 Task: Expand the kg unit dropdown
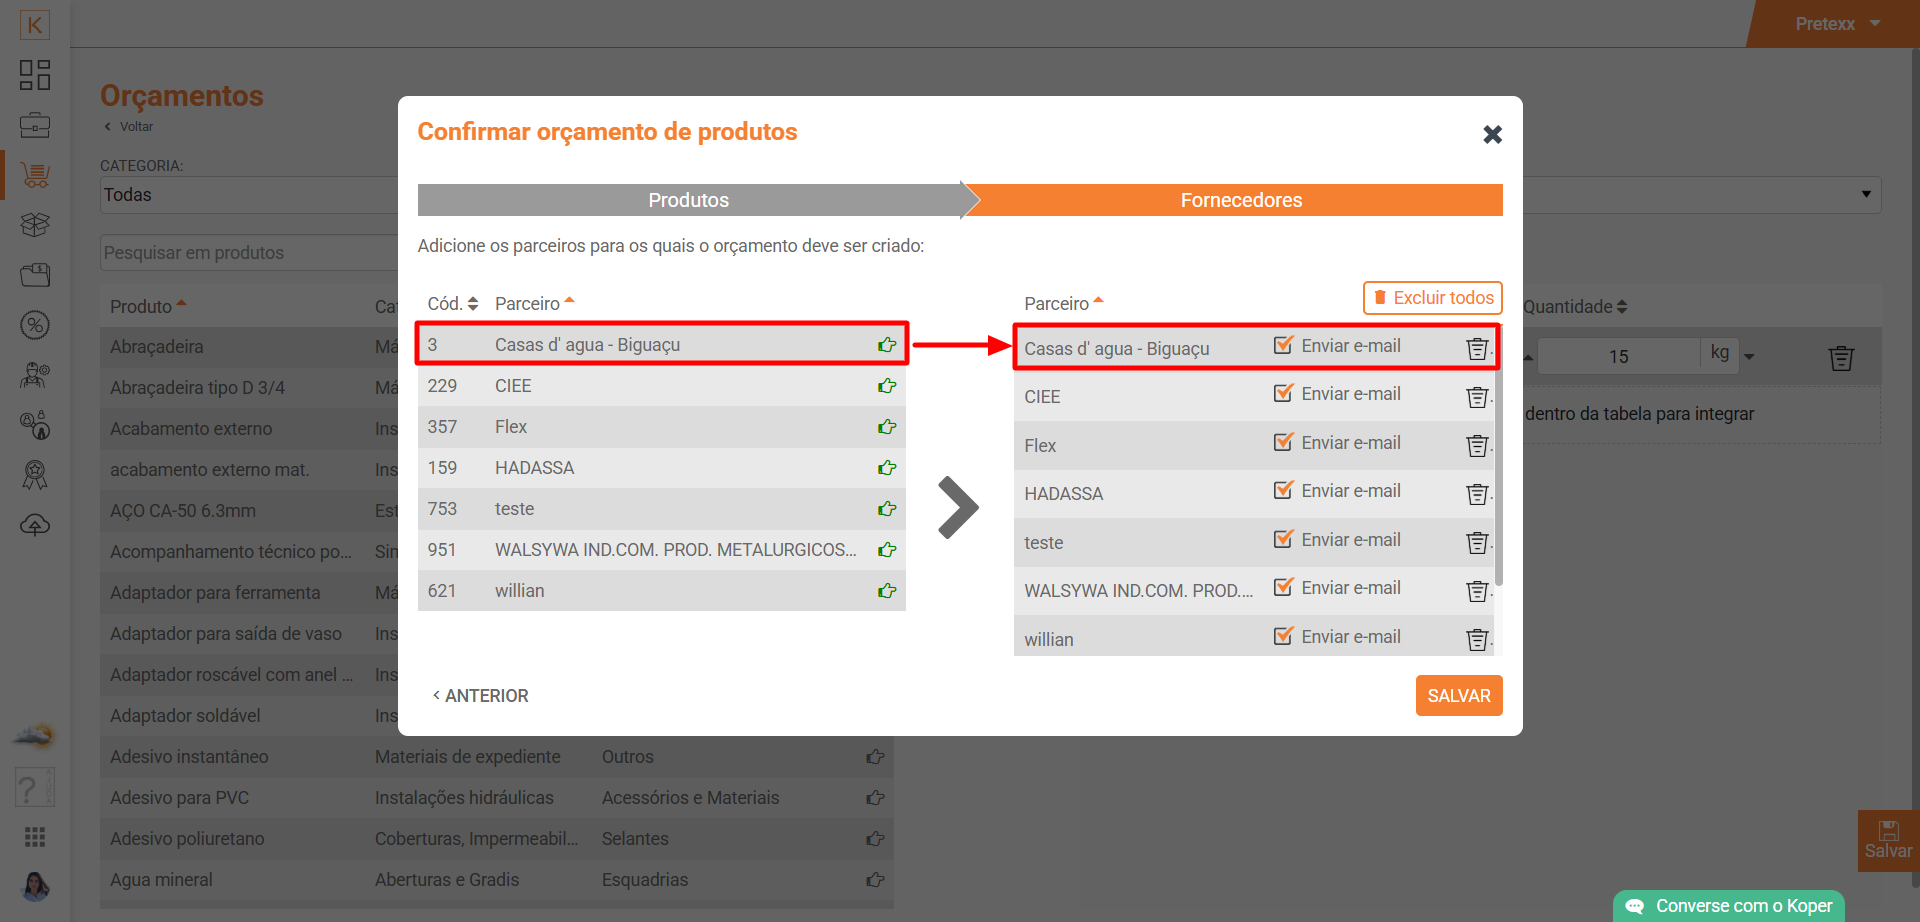pyautogui.click(x=1749, y=356)
